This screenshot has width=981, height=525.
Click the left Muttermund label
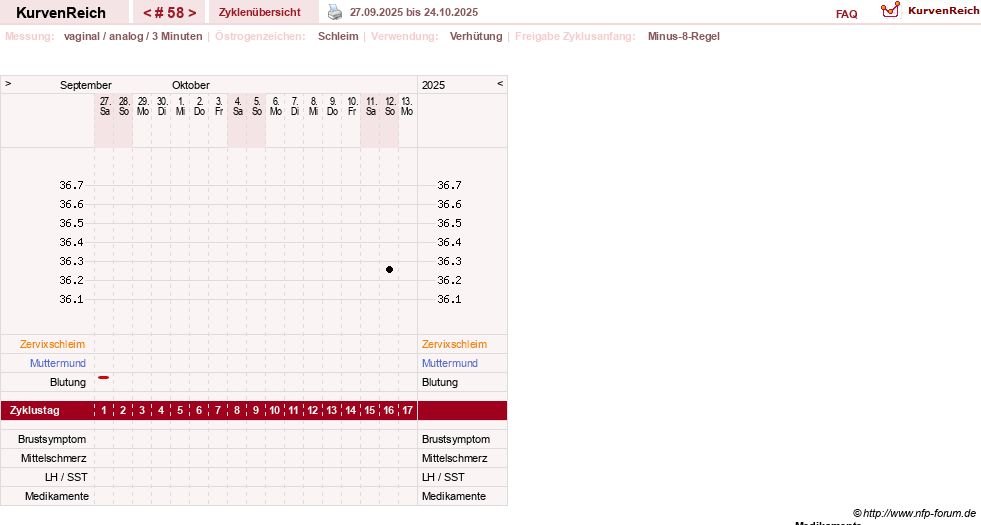click(58, 363)
